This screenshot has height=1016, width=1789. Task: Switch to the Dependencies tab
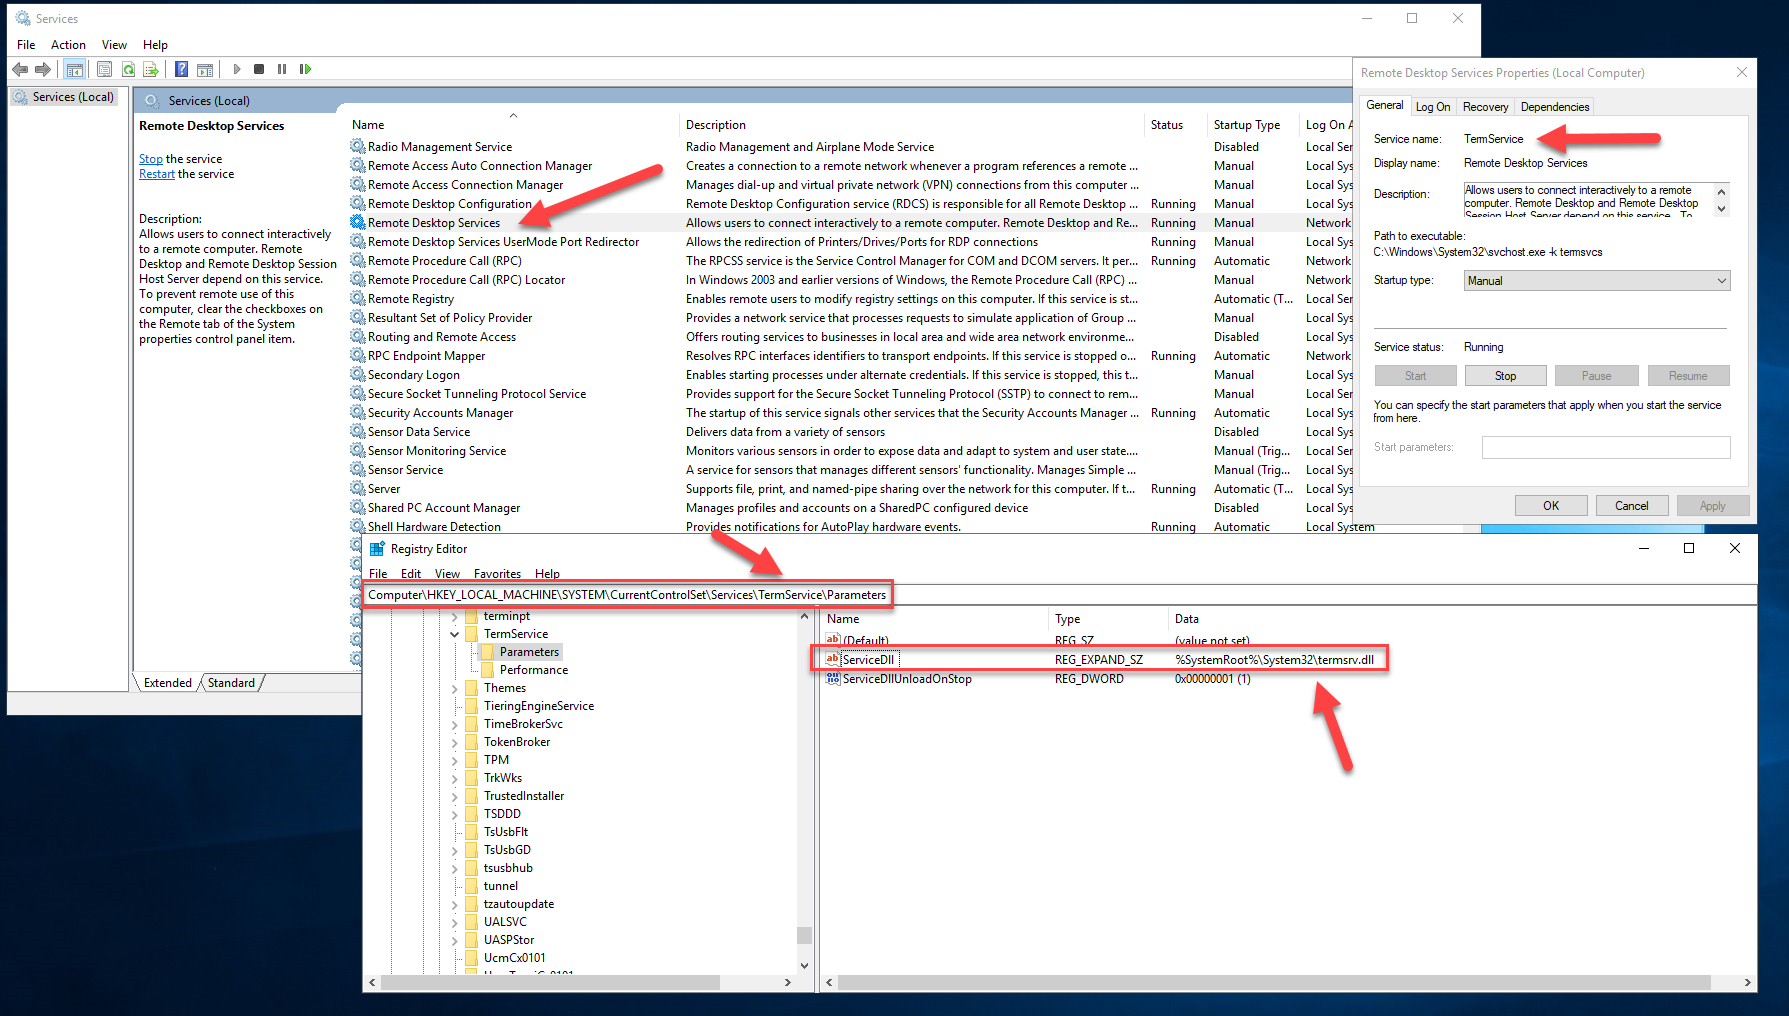point(1554,107)
